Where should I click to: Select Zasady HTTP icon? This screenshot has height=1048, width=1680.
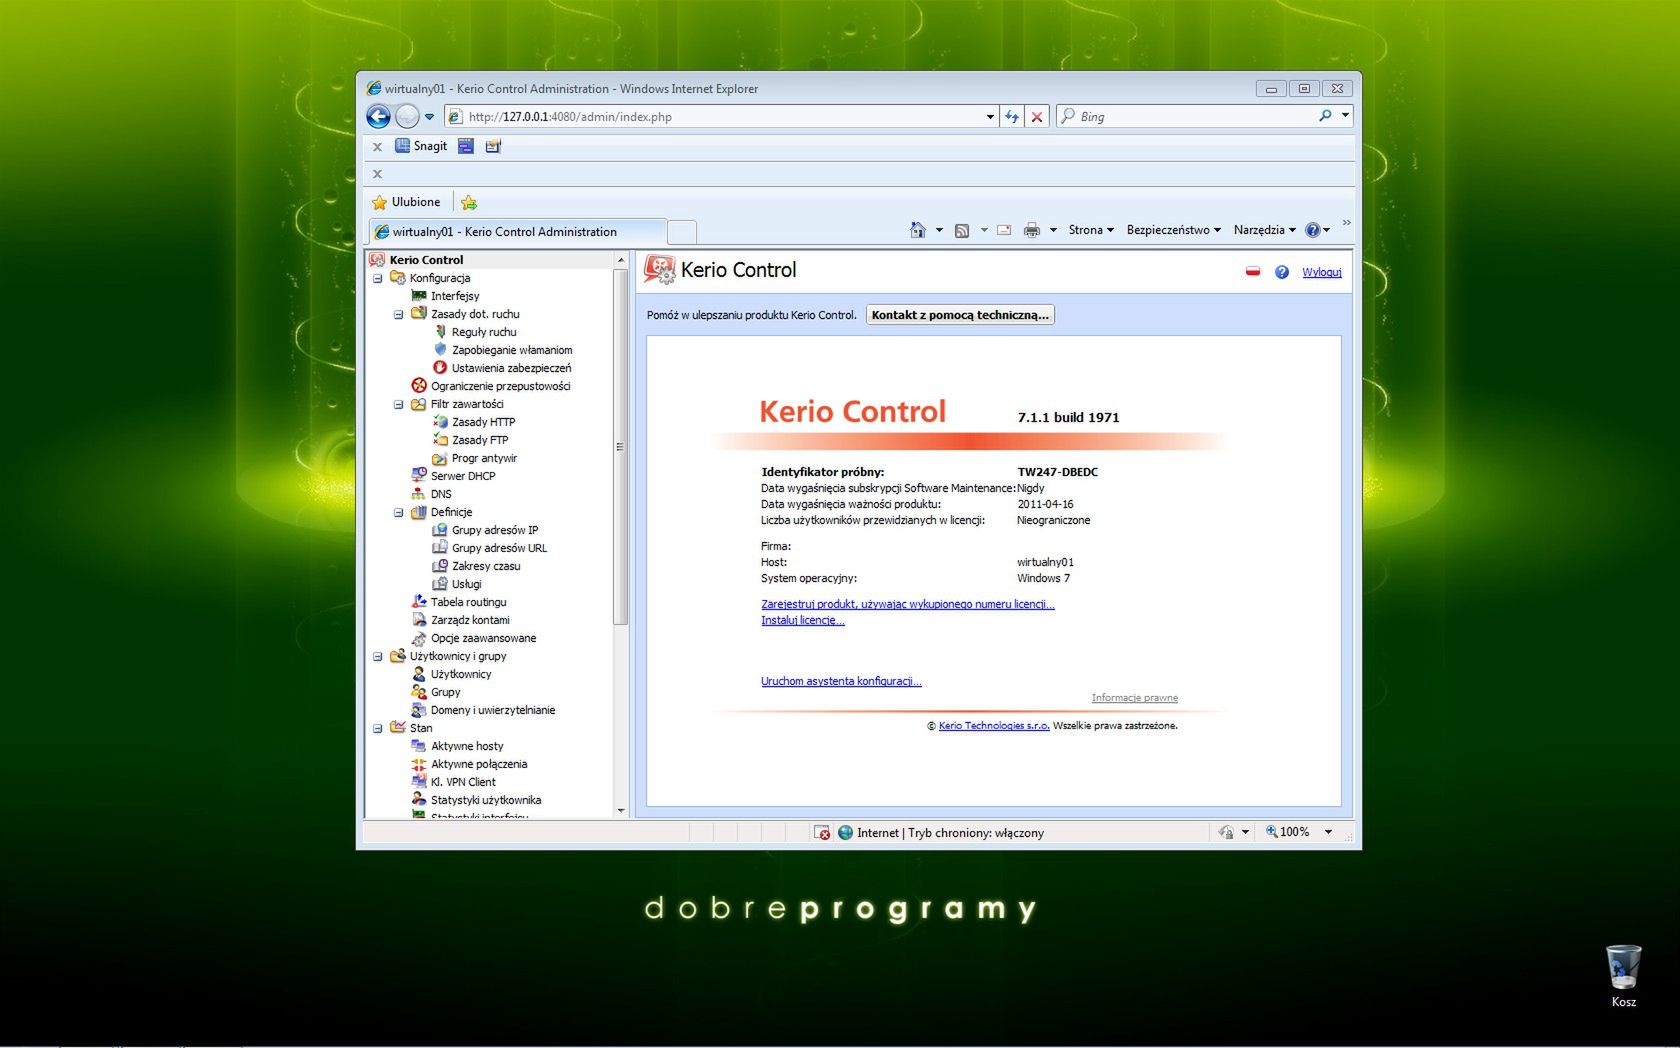440,422
